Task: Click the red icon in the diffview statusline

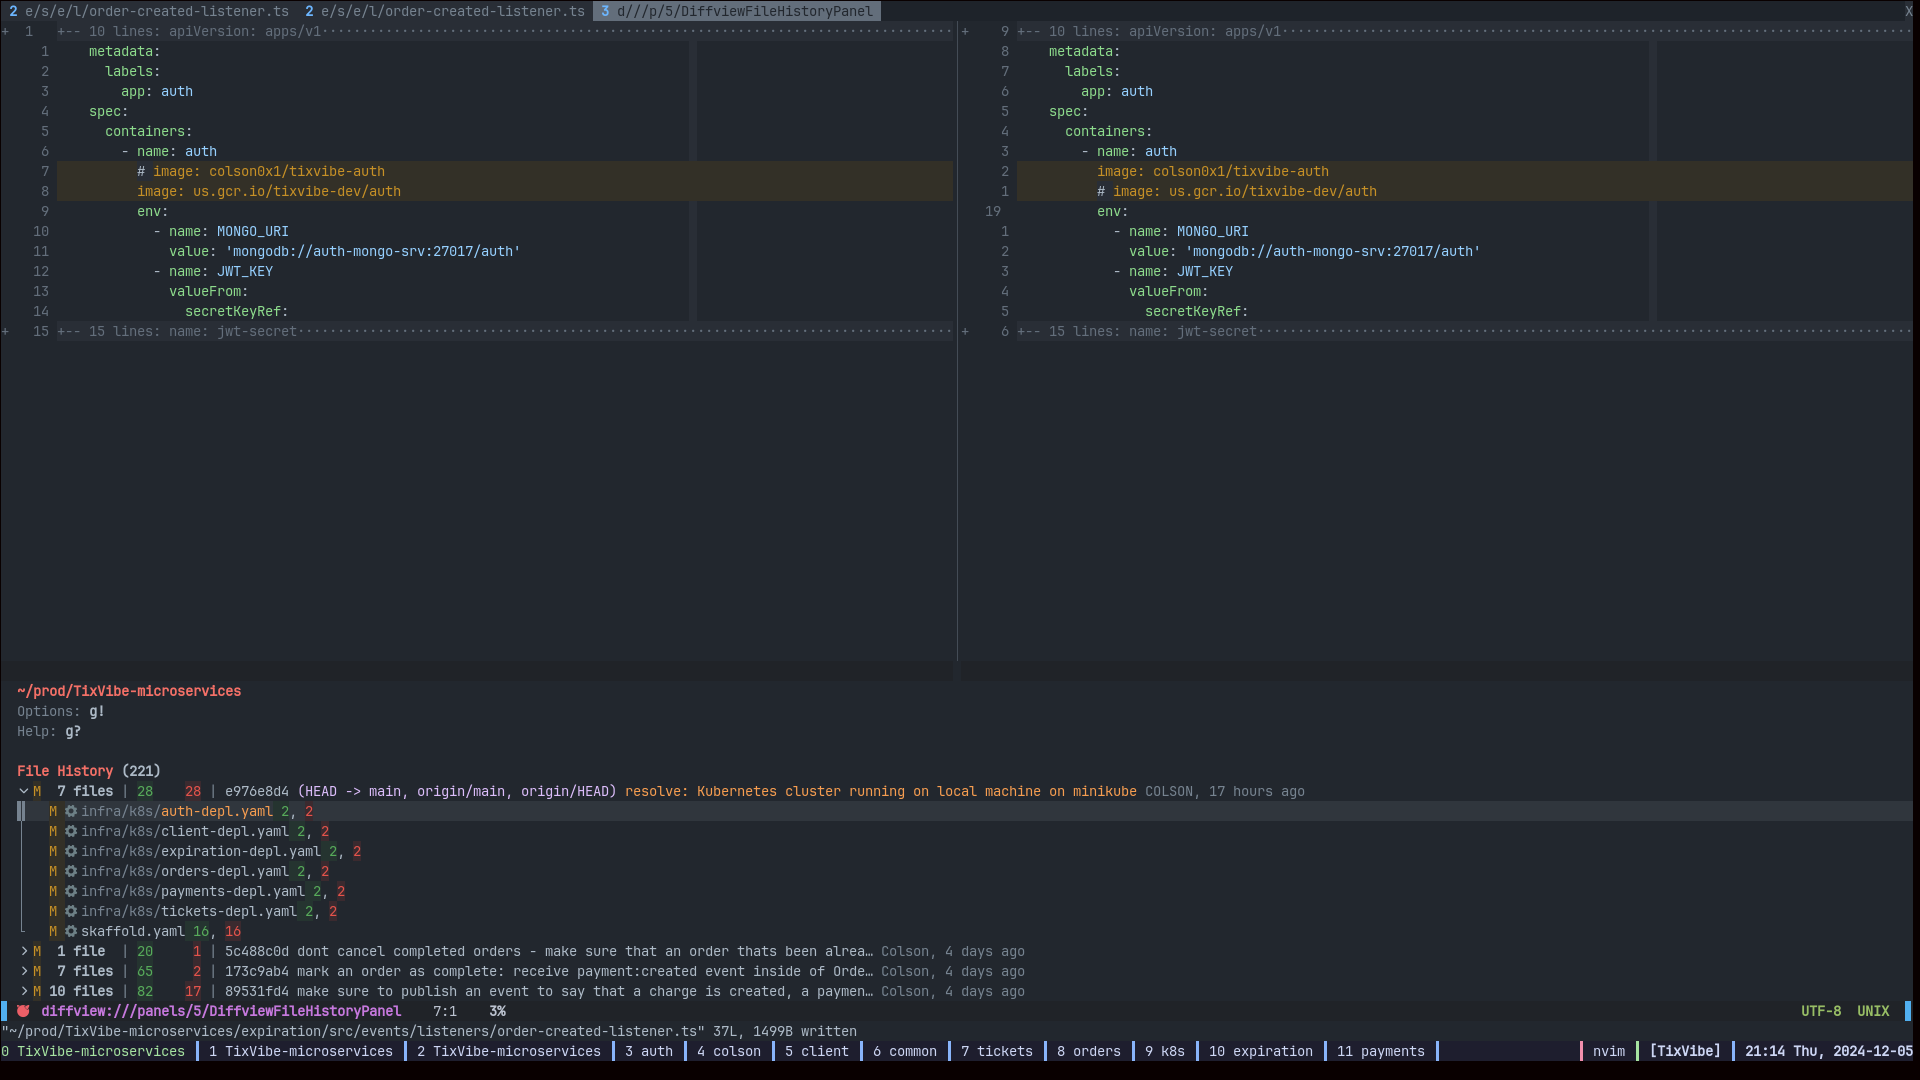Action: [x=23, y=1011]
